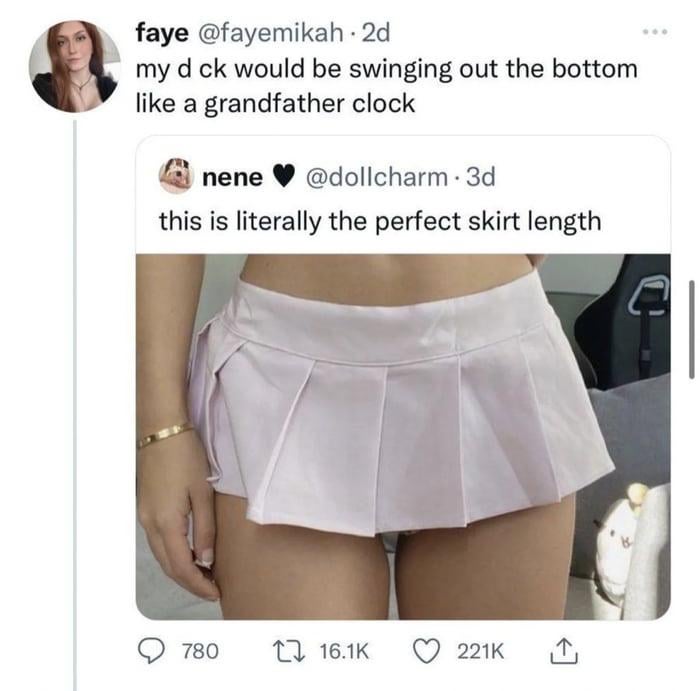The height and width of the screenshot is (691, 700).
Task: Click nene's small avatar in quoted tweet
Action: point(174,176)
